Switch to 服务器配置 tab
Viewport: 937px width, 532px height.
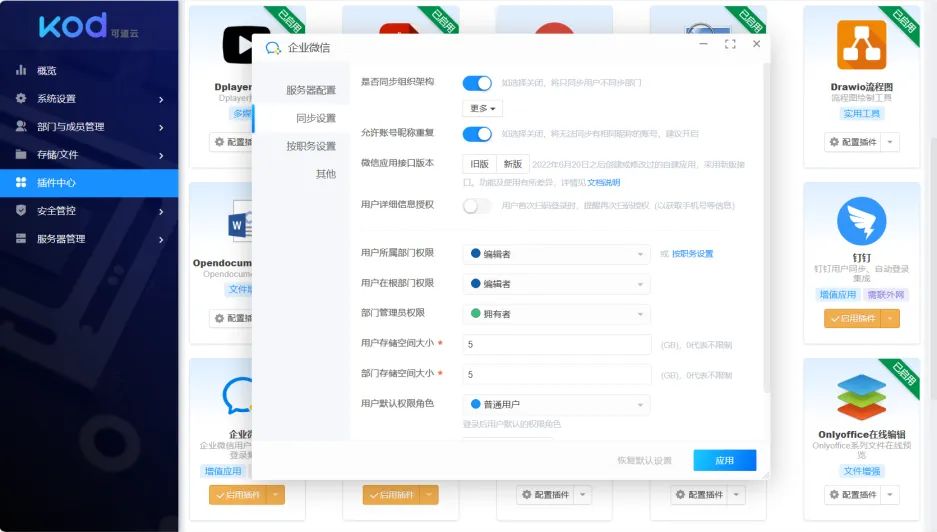pos(301,90)
